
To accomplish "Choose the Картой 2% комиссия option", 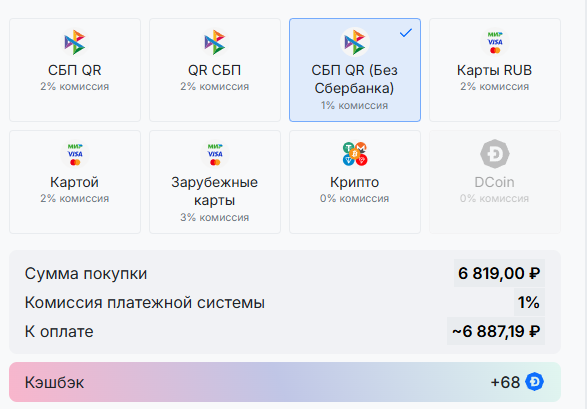I will [75, 182].
